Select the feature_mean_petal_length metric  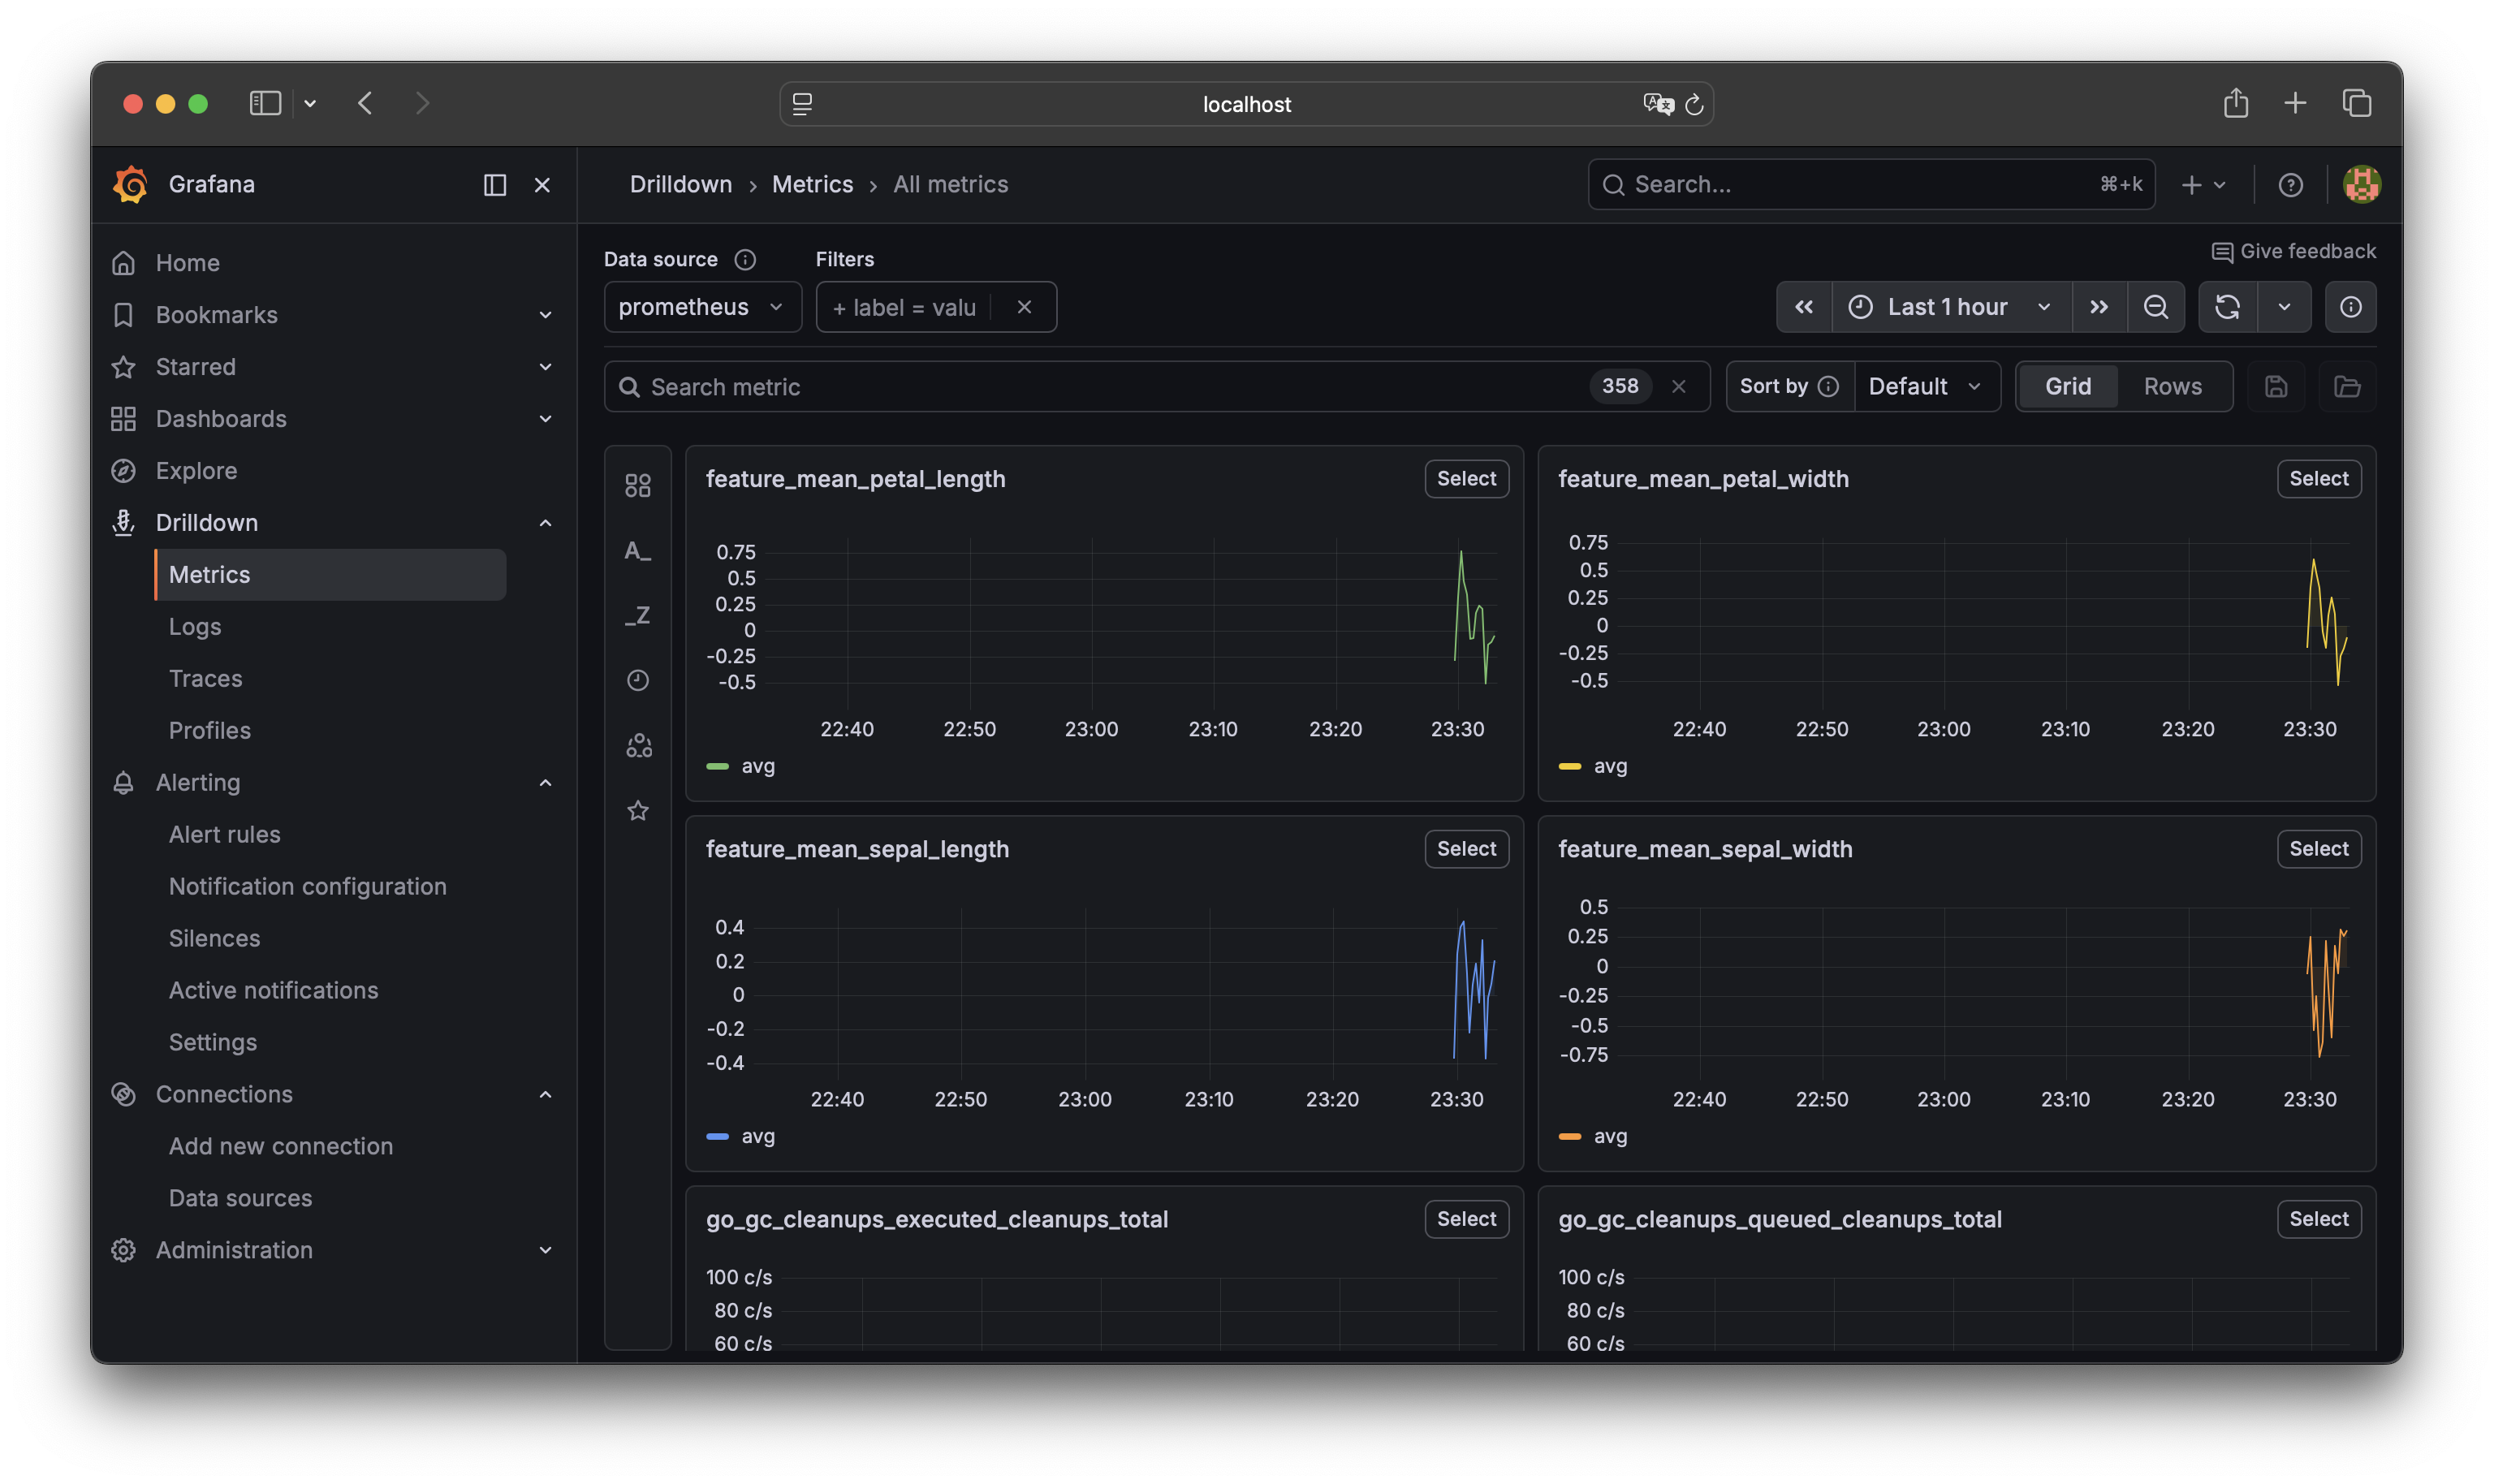[x=1466, y=479]
